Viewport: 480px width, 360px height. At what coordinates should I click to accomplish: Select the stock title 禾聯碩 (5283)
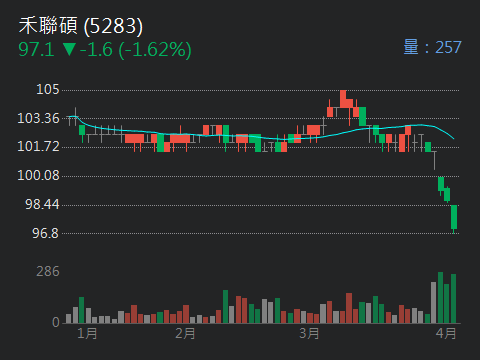pyautogui.click(x=81, y=26)
